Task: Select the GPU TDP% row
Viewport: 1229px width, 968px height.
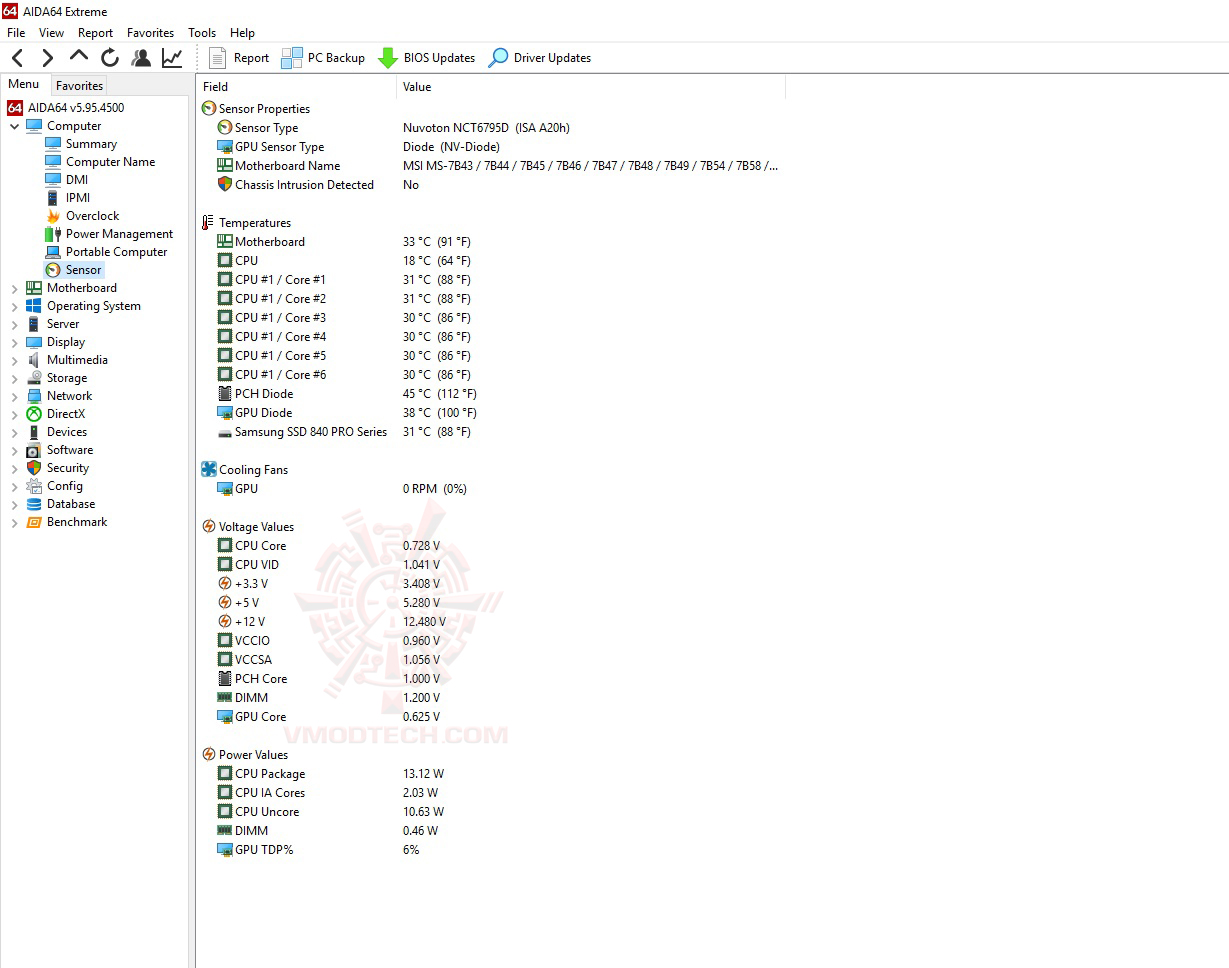Action: click(491, 850)
